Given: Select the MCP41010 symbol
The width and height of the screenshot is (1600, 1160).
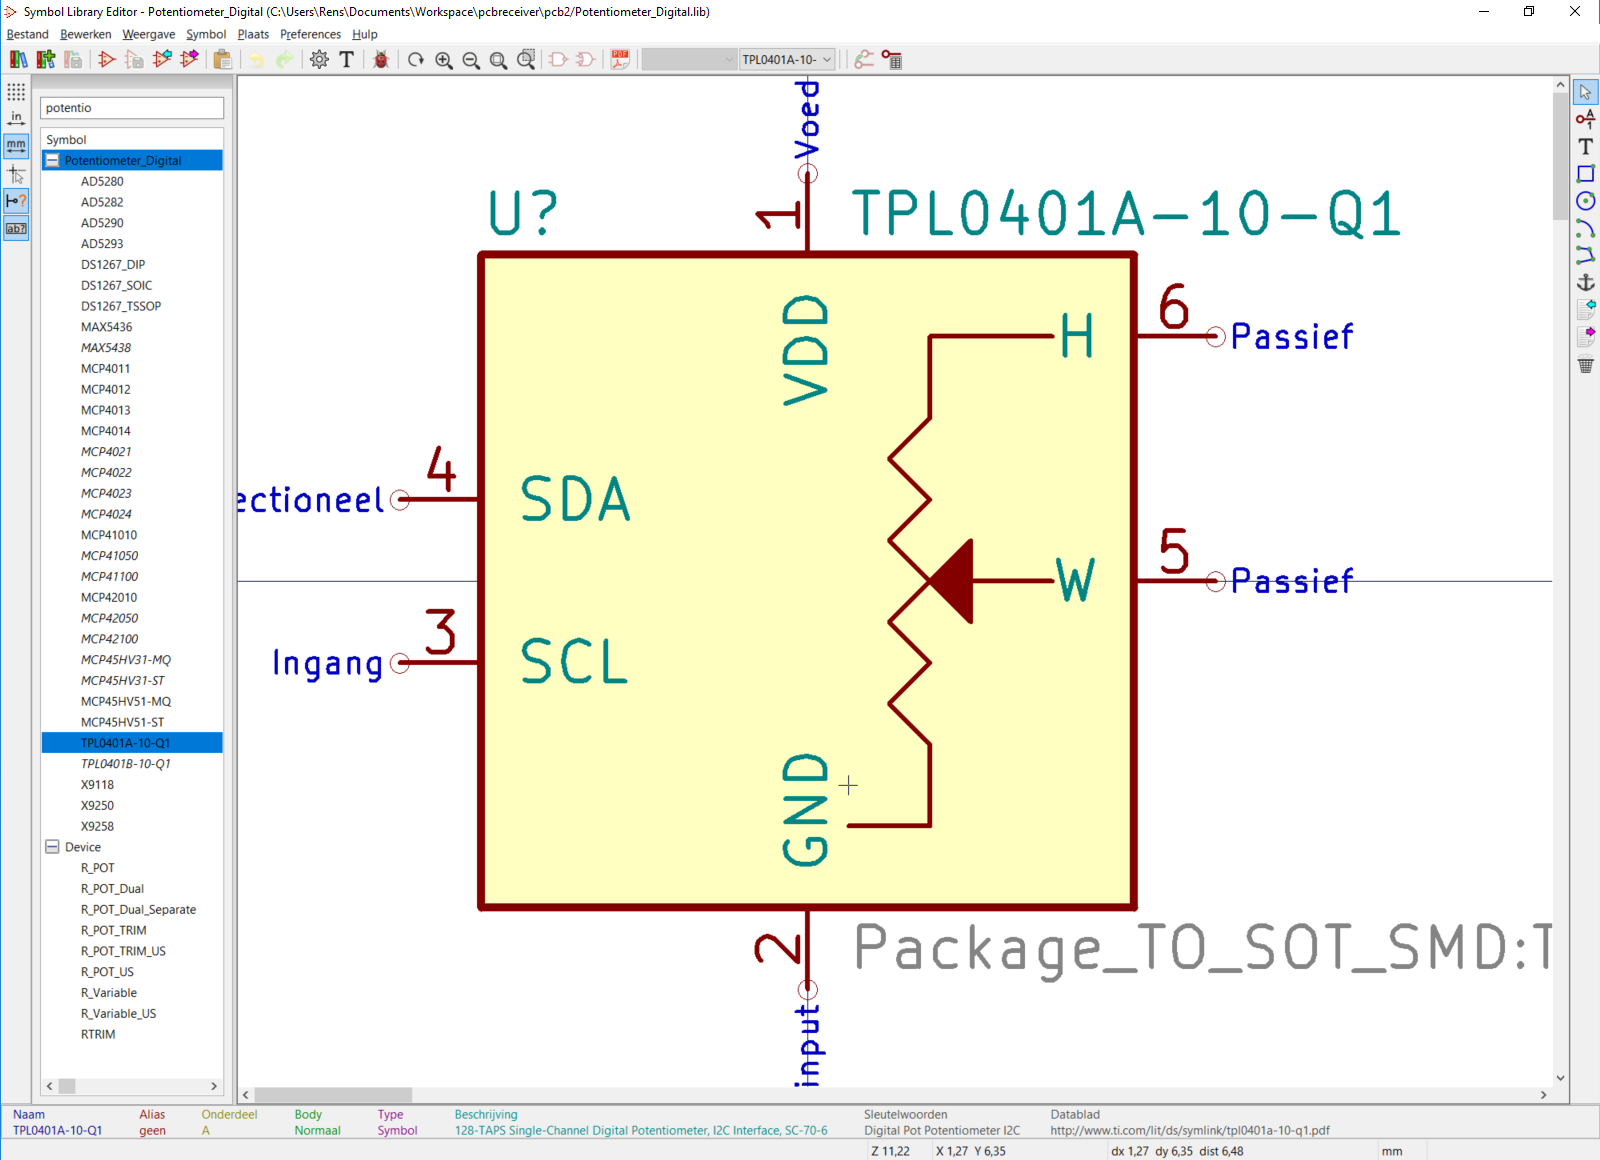Looking at the screenshot, I should (110, 534).
